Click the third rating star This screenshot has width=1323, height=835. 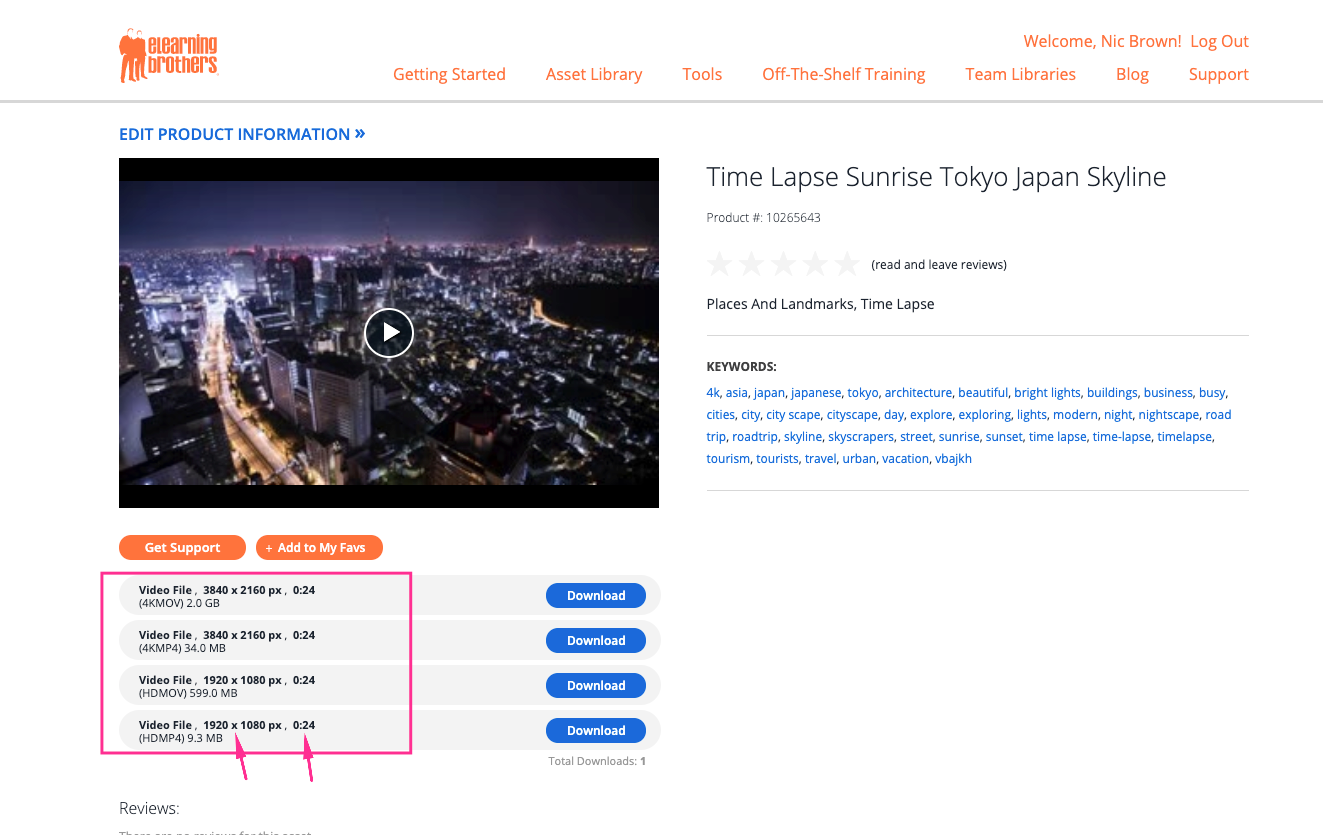[x=783, y=264]
